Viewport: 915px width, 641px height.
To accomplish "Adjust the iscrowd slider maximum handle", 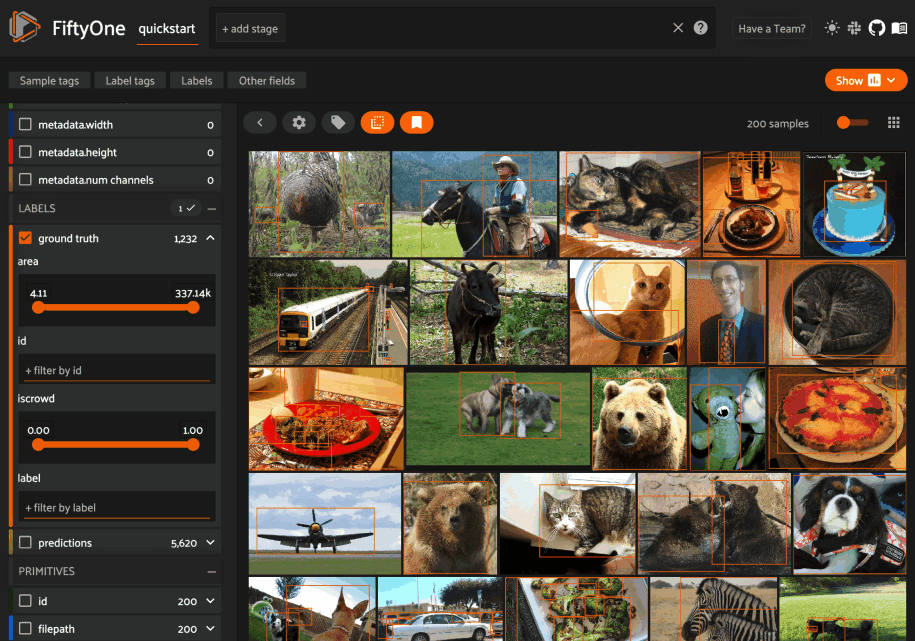I will click(193, 444).
